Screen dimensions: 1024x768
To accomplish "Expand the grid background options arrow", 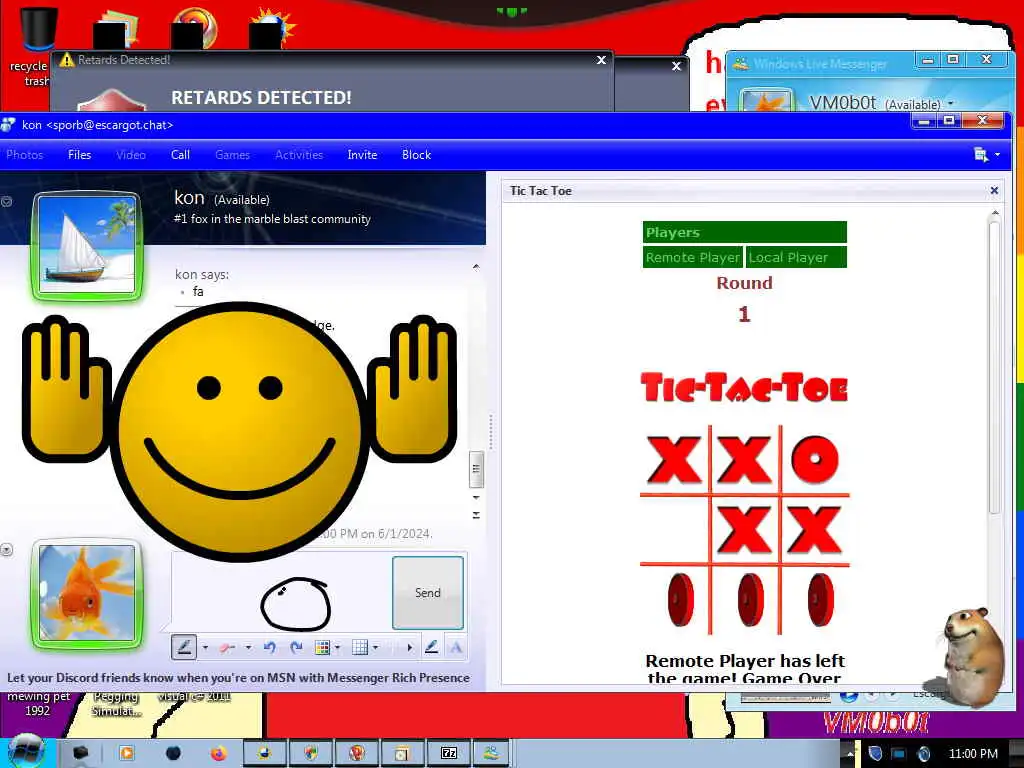I will pyautogui.click(x=376, y=648).
